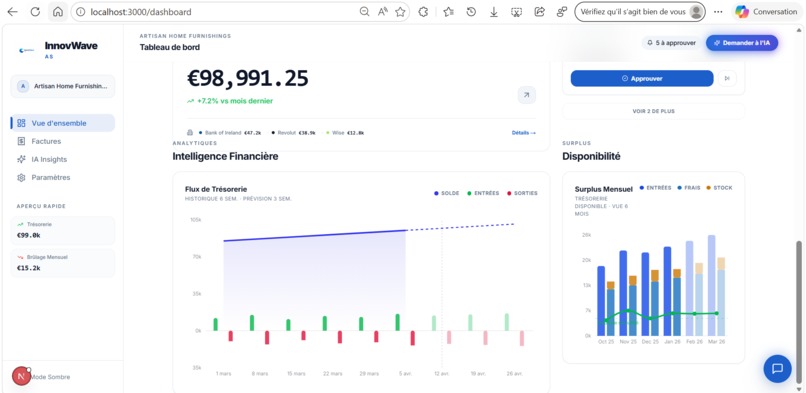The width and height of the screenshot is (806, 393).
Task: Click Wise €12.8k entry
Action: pos(345,133)
